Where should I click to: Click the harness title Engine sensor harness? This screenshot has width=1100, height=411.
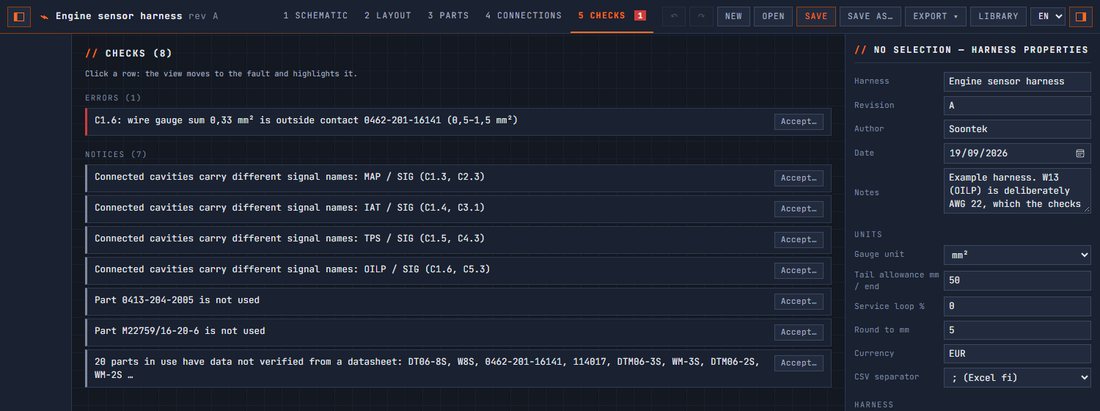(119, 16)
